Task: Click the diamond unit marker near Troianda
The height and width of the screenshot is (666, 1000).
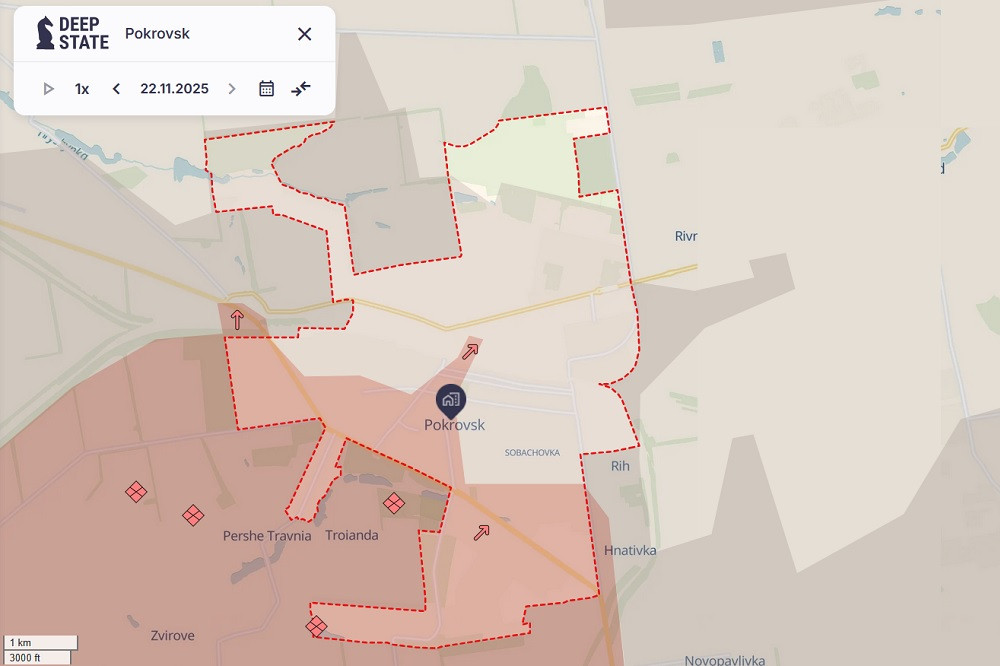Action: click(394, 503)
